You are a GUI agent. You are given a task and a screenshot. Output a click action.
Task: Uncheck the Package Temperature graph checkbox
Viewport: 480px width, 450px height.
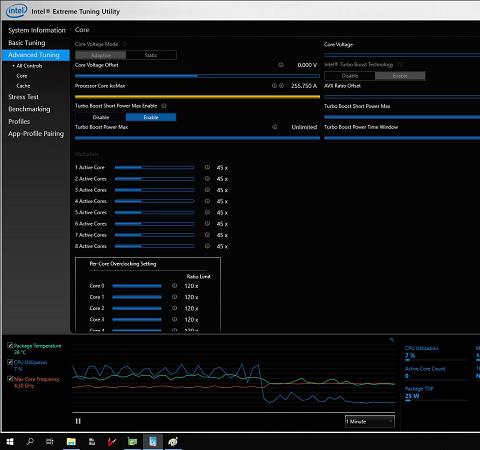tap(10, 346)
